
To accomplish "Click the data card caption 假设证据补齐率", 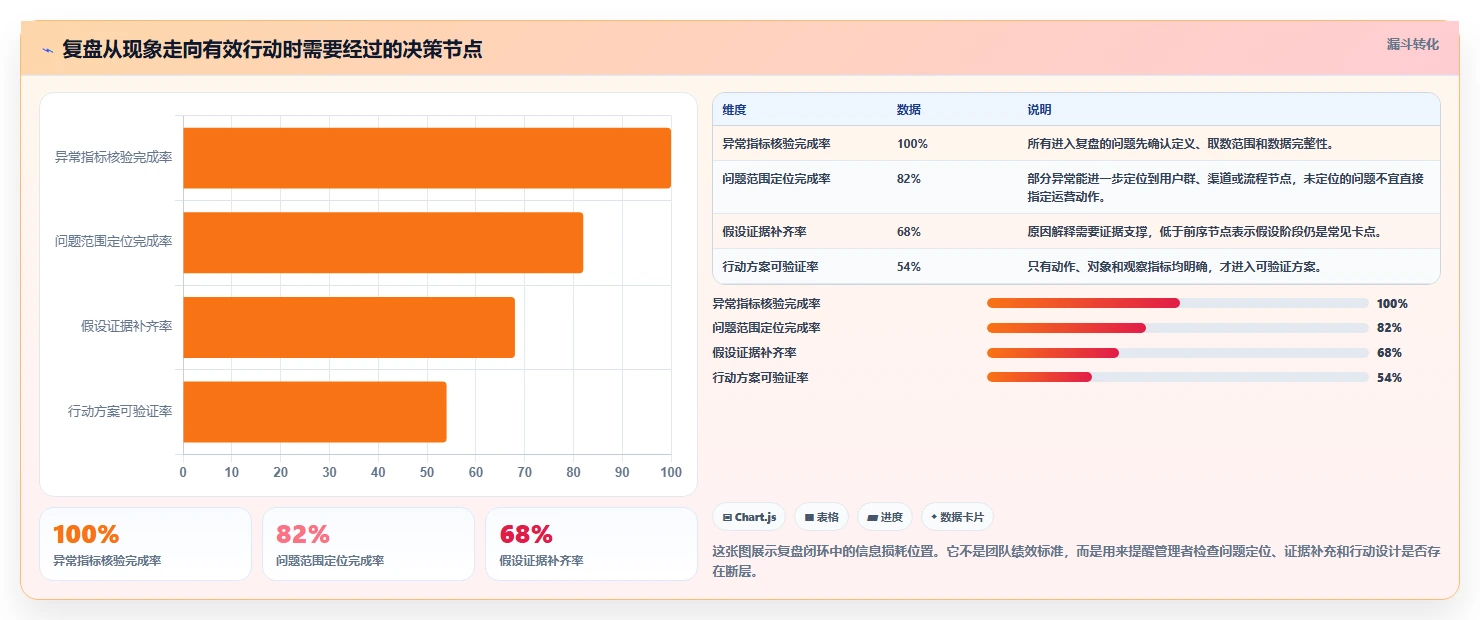I will [x=541, y=561].
